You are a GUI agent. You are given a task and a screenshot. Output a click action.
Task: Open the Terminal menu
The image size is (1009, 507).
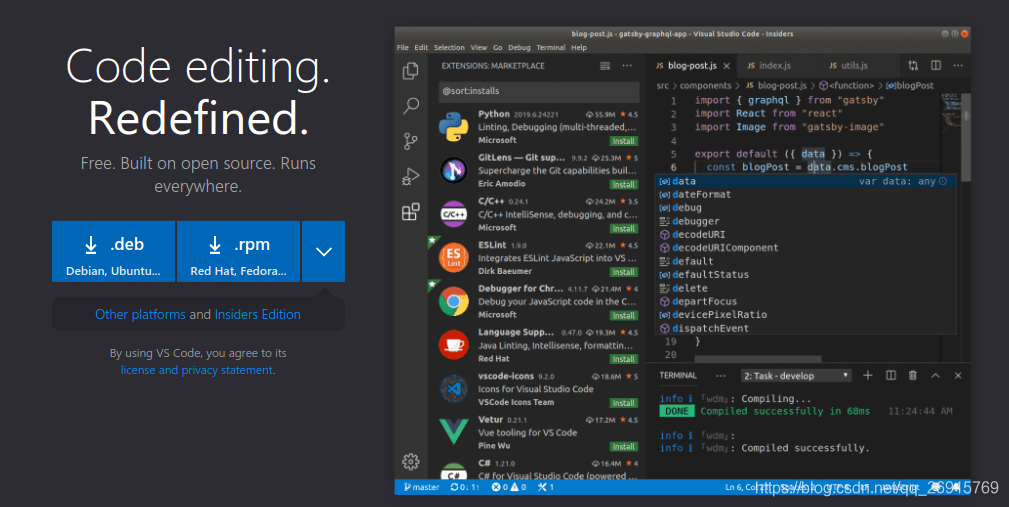pyautogui.click(x=551, y=48)
